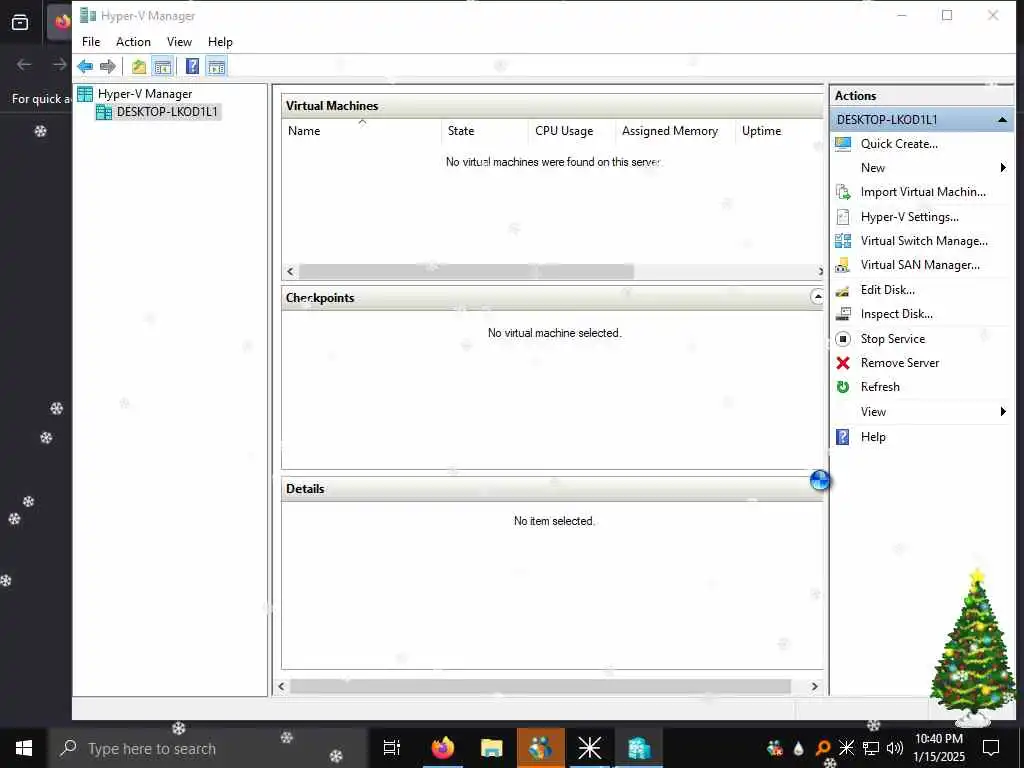Open the Help menu in menu bar

click(220, 42)
